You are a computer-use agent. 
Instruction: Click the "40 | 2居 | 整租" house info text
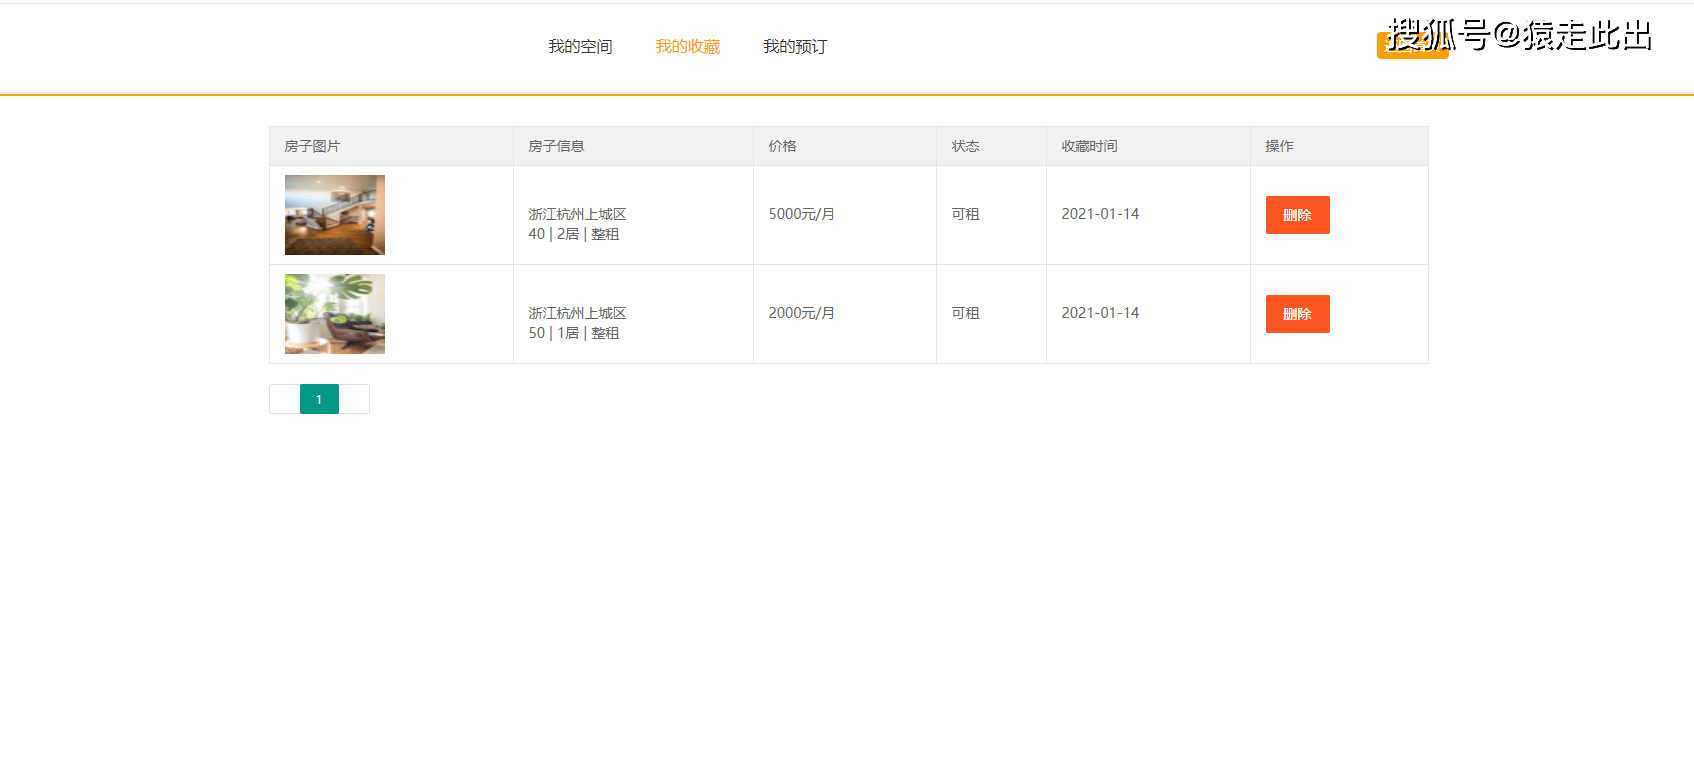coord(574,234)
